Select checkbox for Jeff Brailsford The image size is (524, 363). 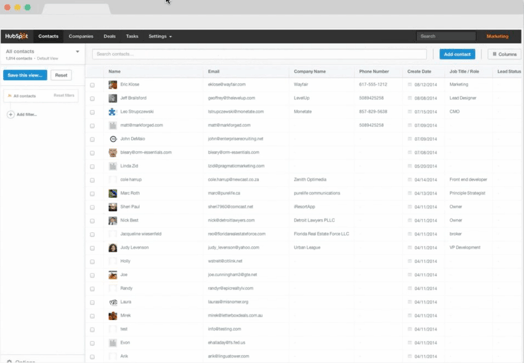point(92,99)
